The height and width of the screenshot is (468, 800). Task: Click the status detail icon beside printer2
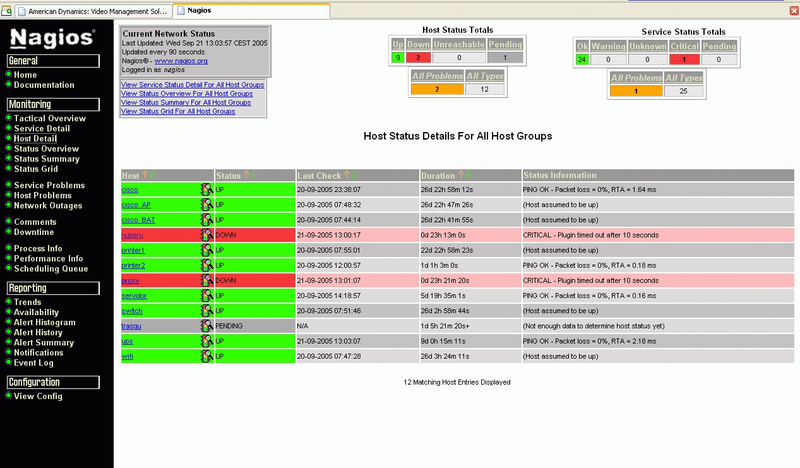206,265
